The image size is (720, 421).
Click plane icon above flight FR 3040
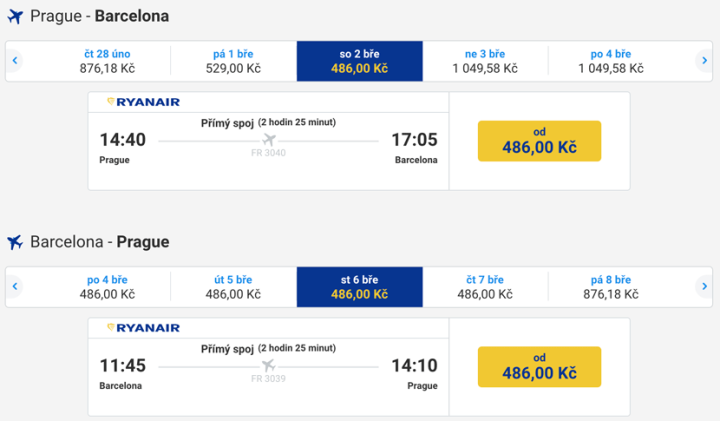[268, 139]
